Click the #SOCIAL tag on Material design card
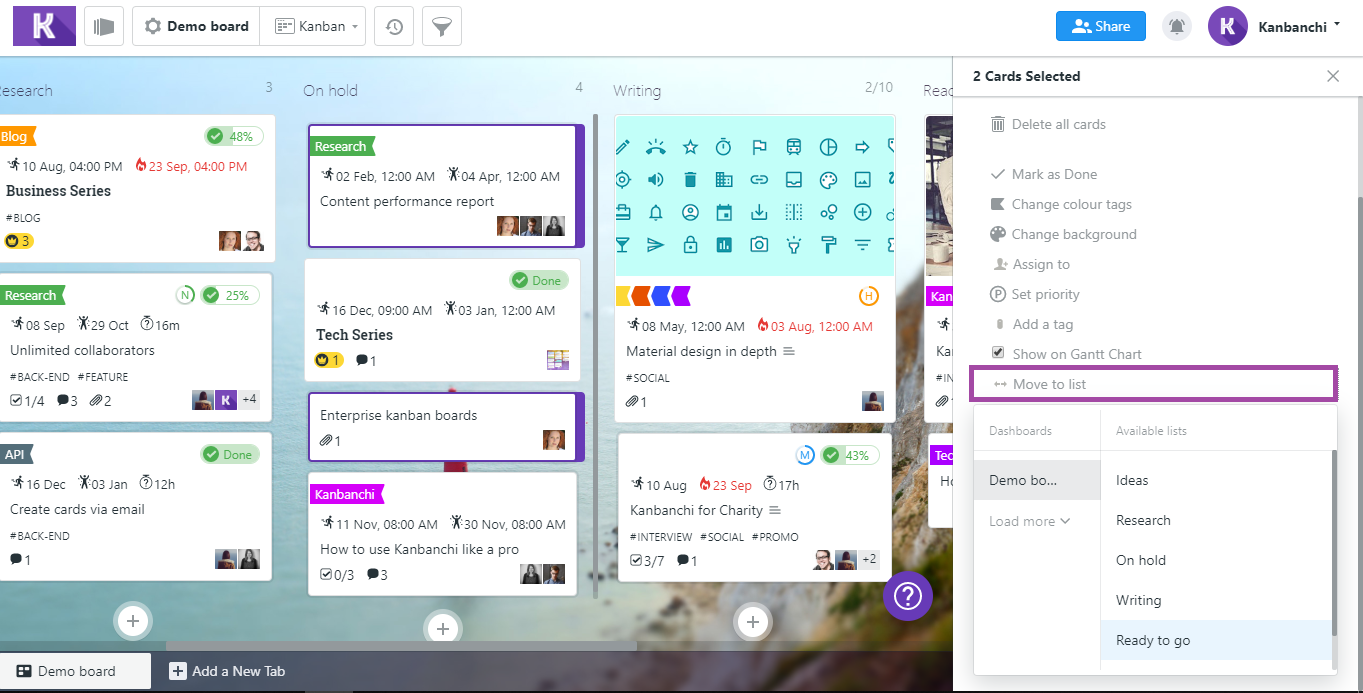The image size is (1363, 693). click(648, 378)
